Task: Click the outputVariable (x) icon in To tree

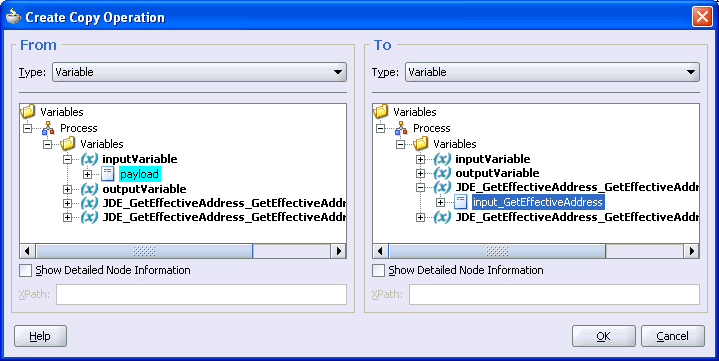Action: 442,173
